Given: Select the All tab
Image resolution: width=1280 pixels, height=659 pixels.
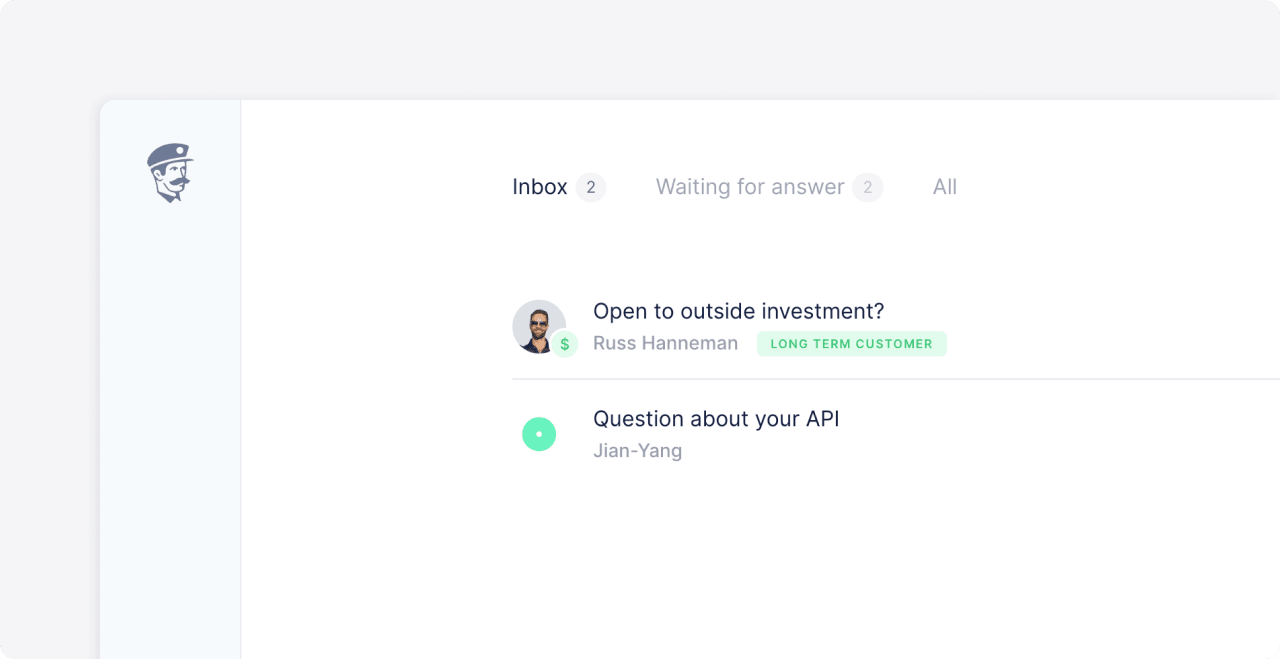Looking at the screenshot, I should (x=945, y=187).
